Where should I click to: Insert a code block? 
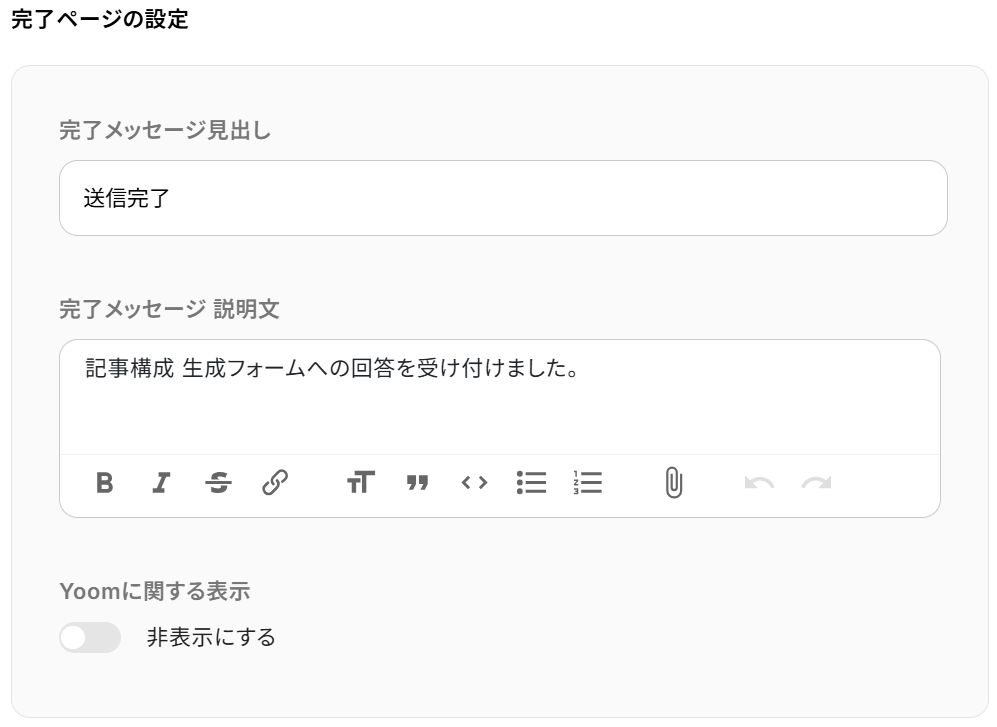click(474, 483)
